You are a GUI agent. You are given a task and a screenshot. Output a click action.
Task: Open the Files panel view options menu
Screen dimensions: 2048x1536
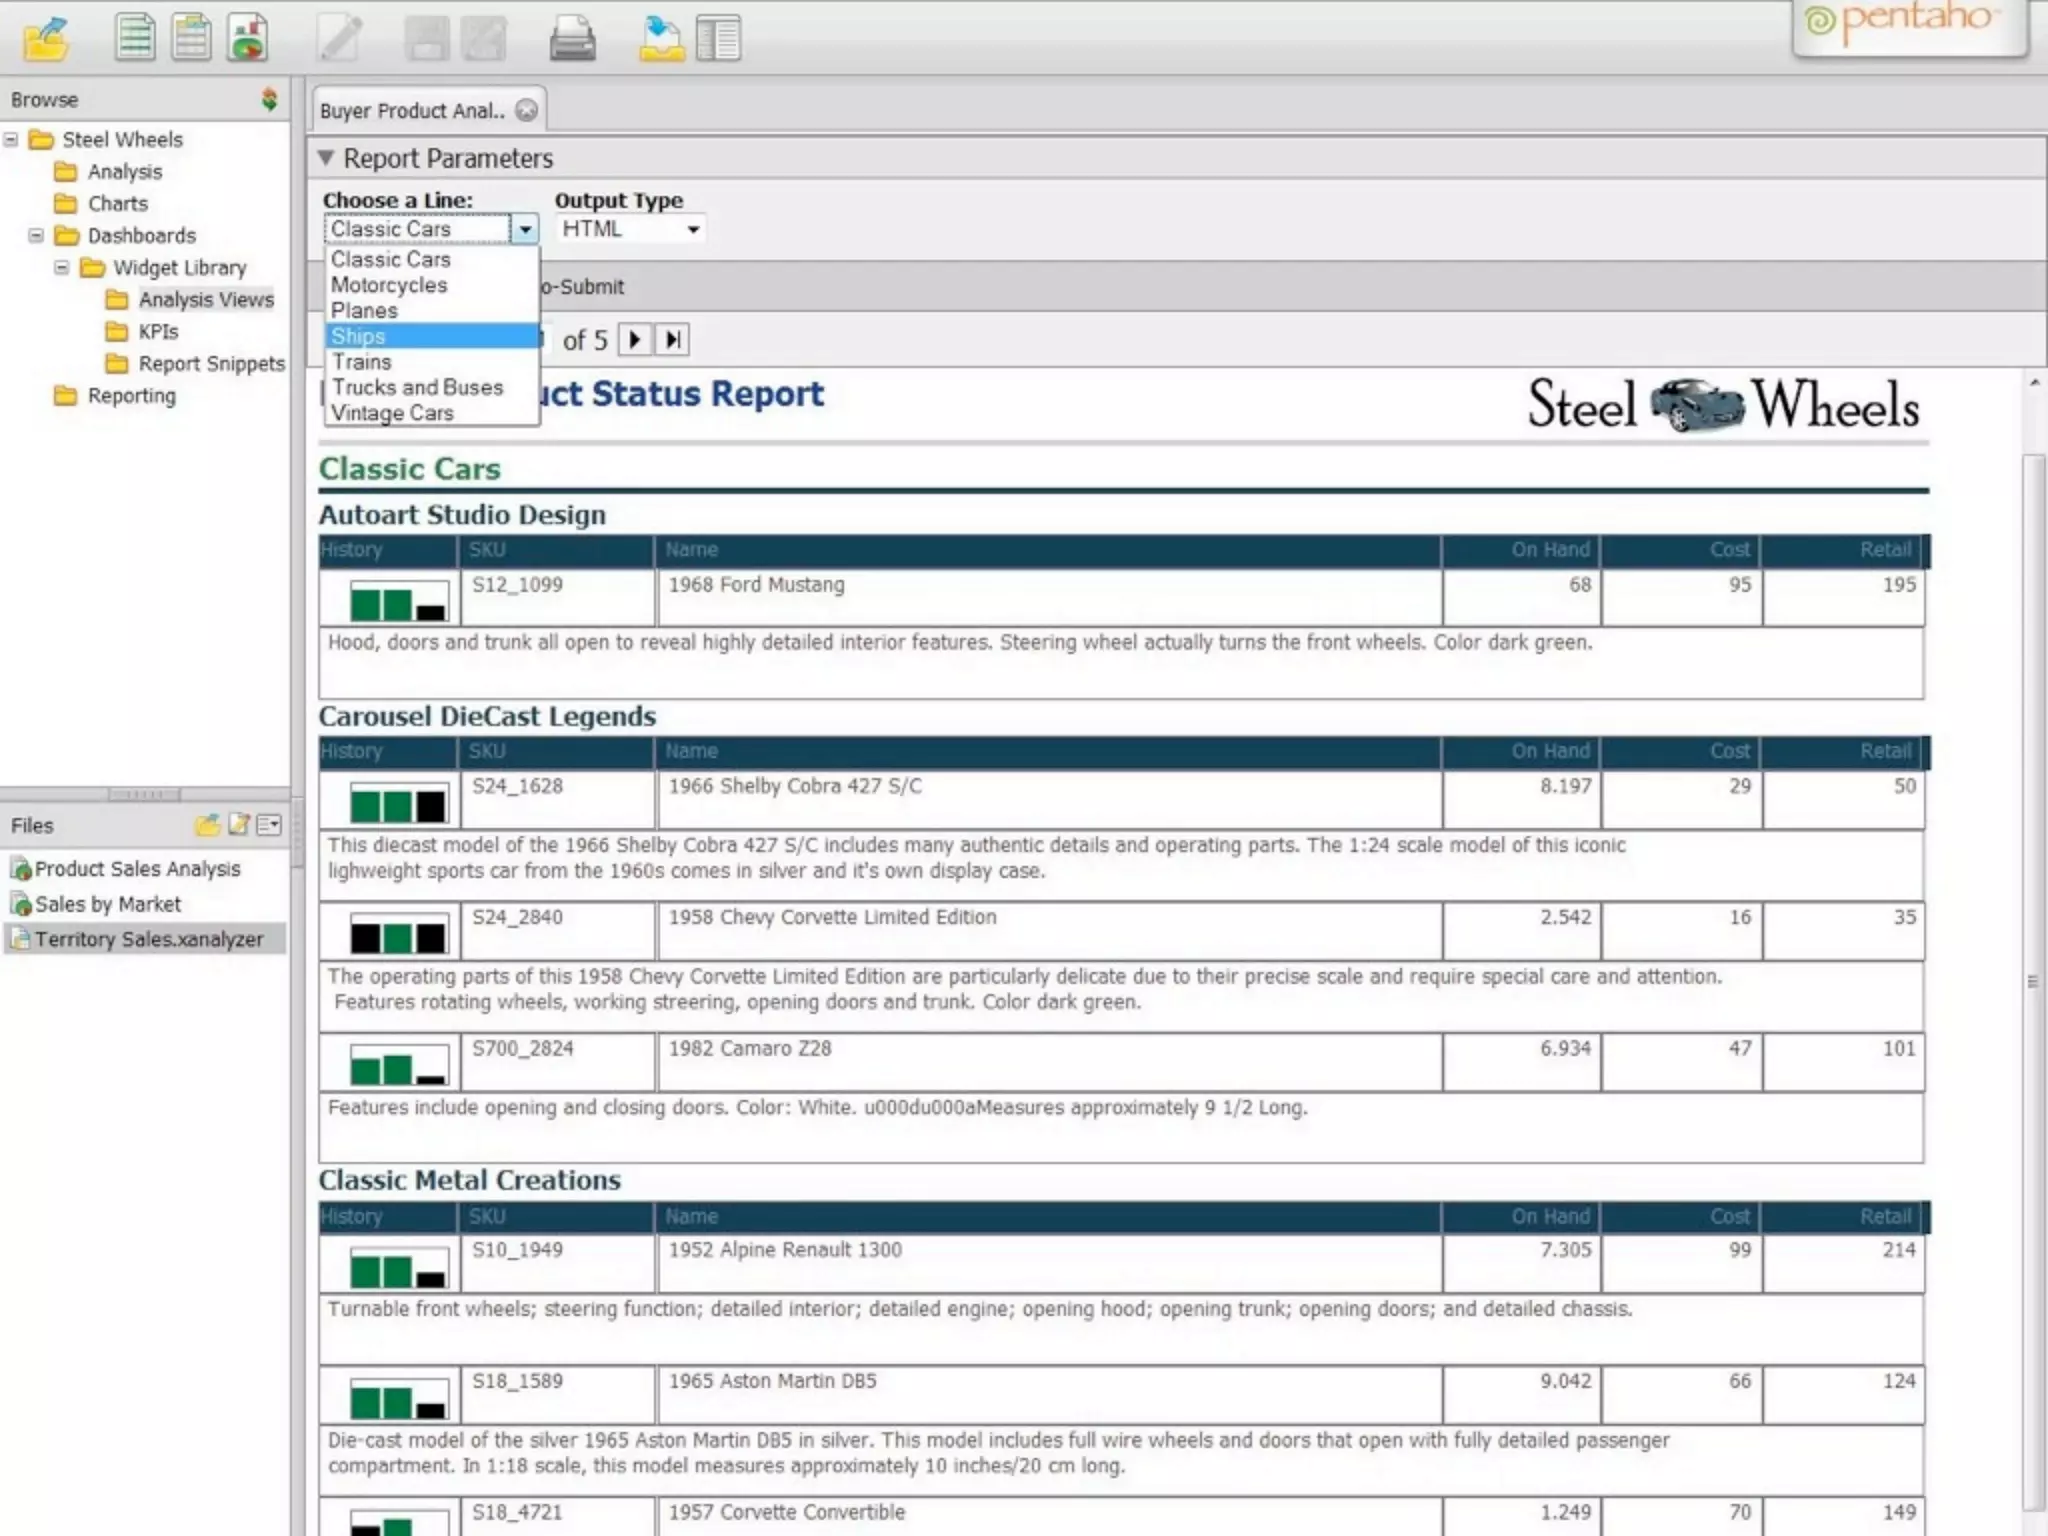coord(269,824)
